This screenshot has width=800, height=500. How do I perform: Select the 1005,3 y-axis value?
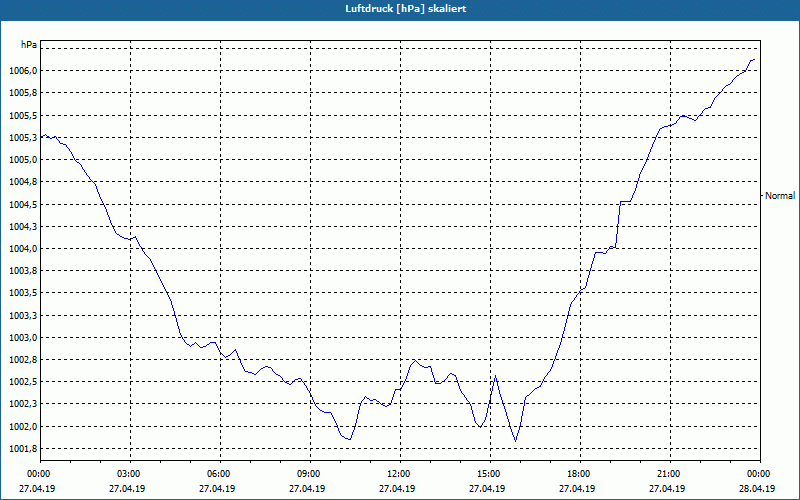coord(23,138)
